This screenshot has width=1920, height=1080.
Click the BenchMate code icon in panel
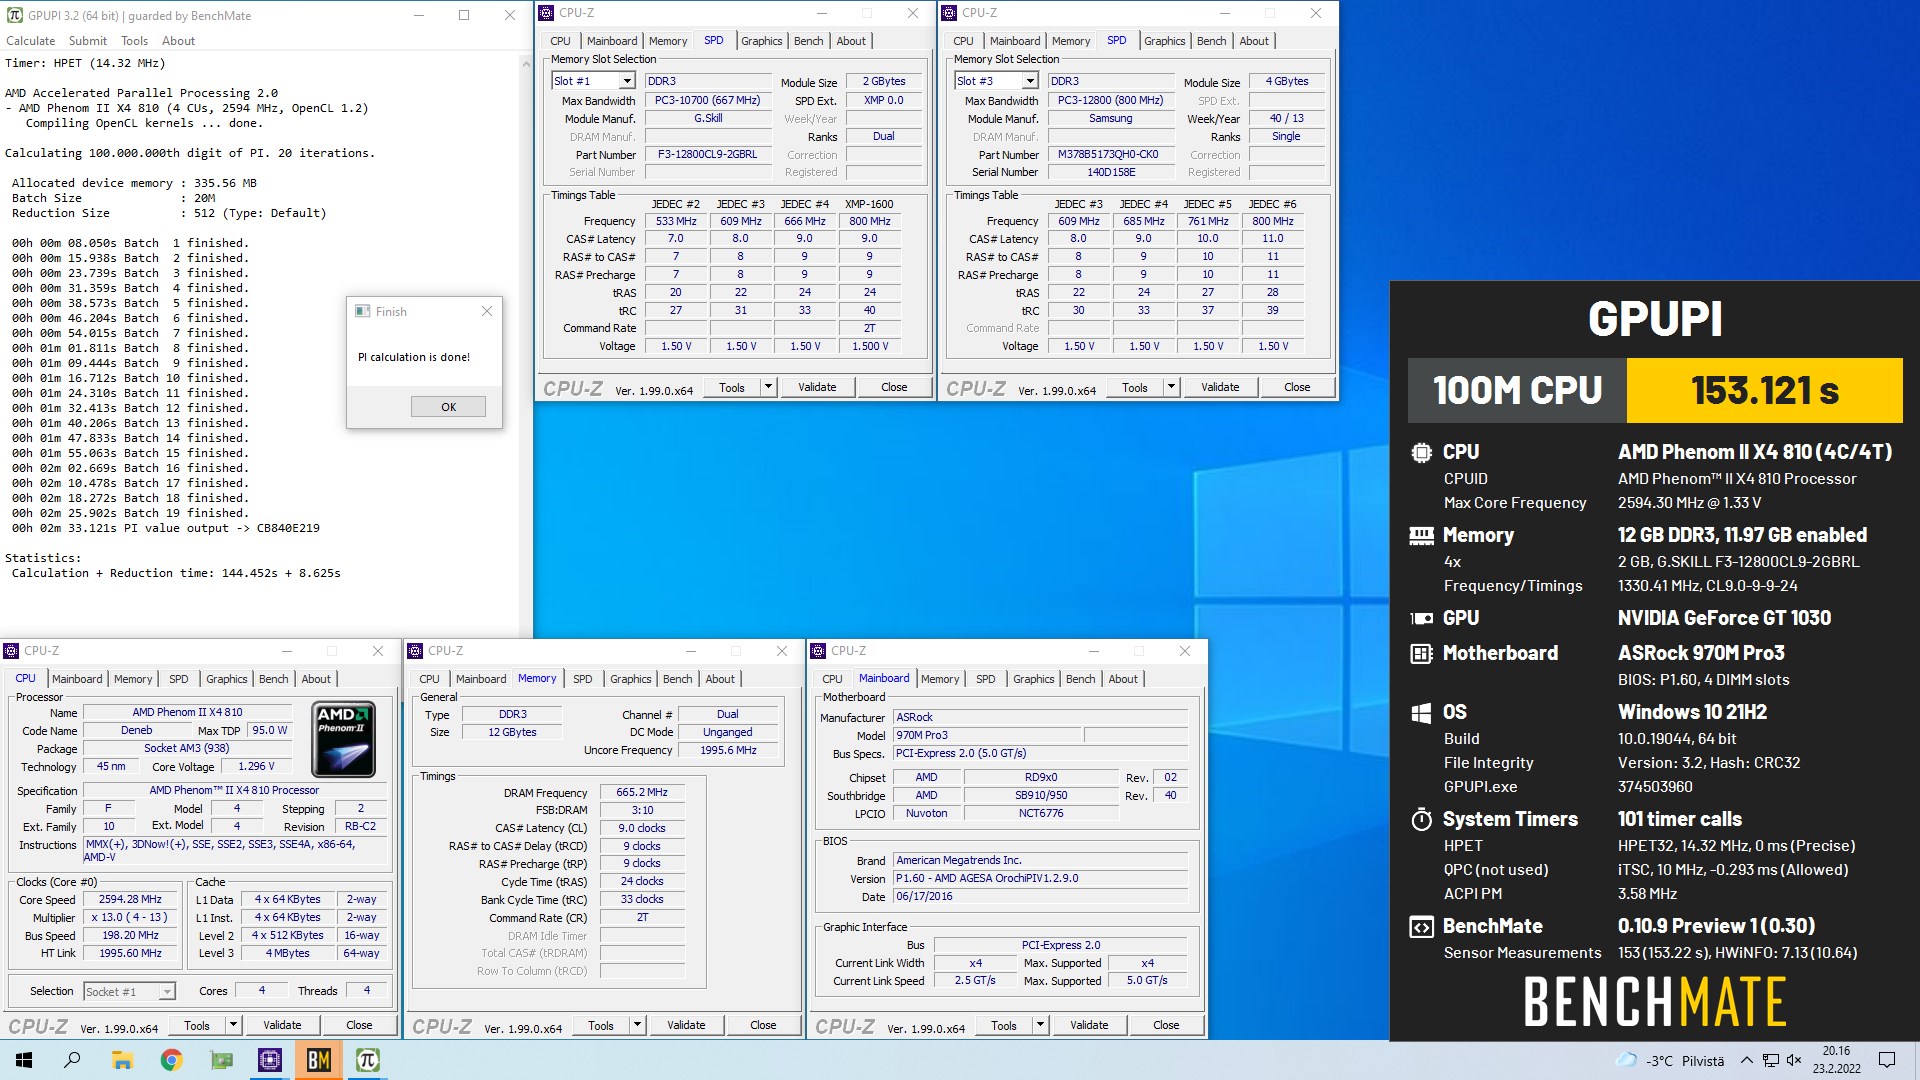coord(1421,926)
